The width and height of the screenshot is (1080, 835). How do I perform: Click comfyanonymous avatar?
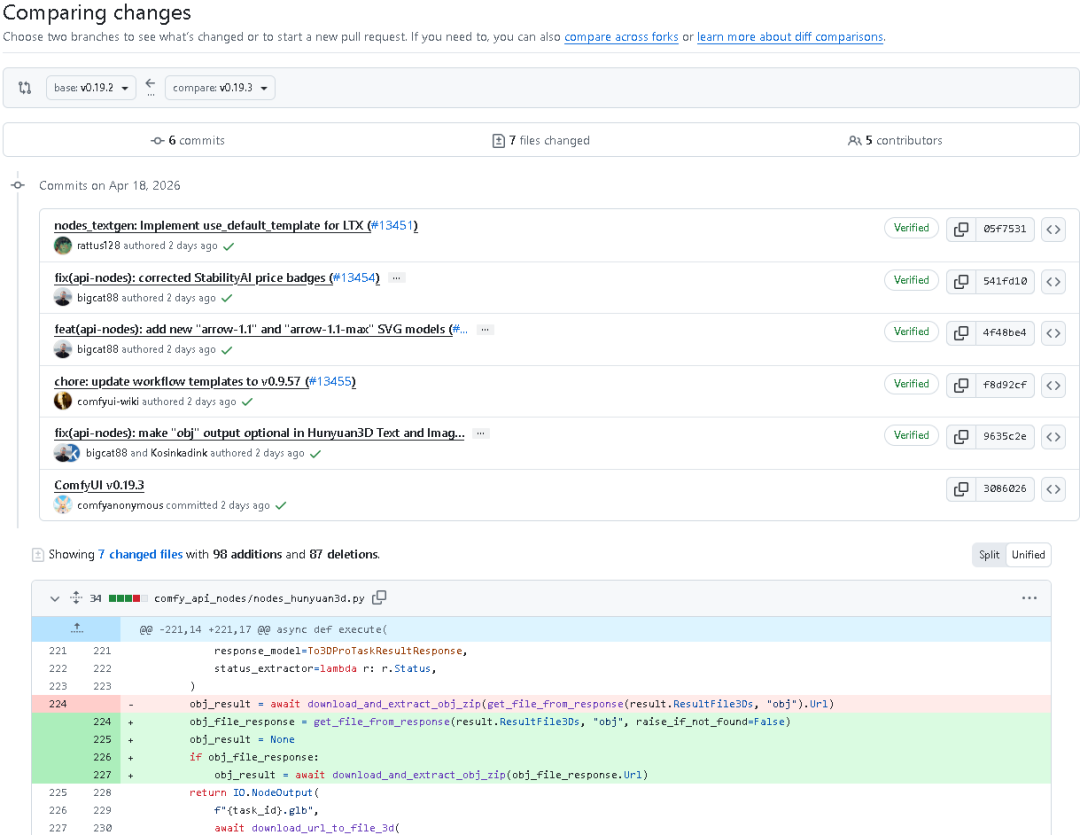coord(63,505)
